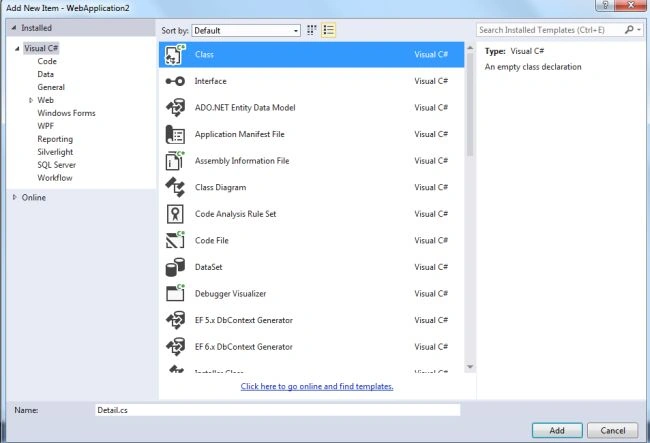Click the Assembly Information File icon

(175, 161)
